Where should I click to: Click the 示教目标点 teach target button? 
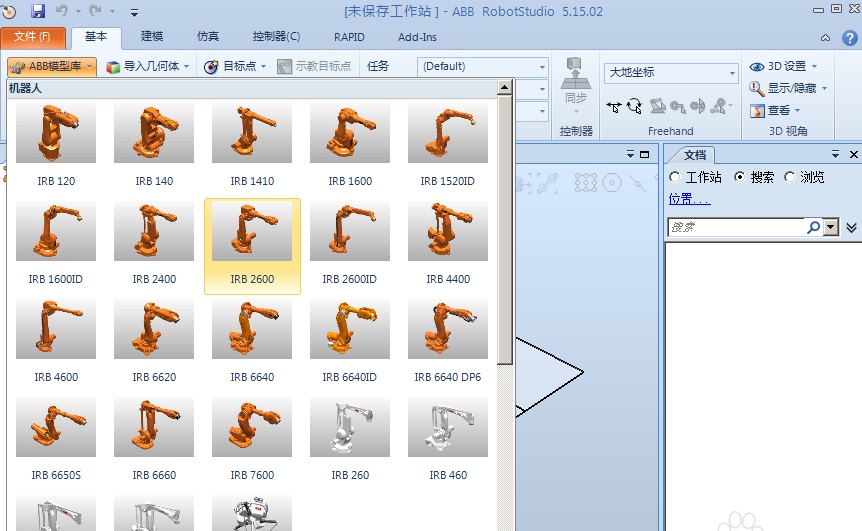pos(314,67)
